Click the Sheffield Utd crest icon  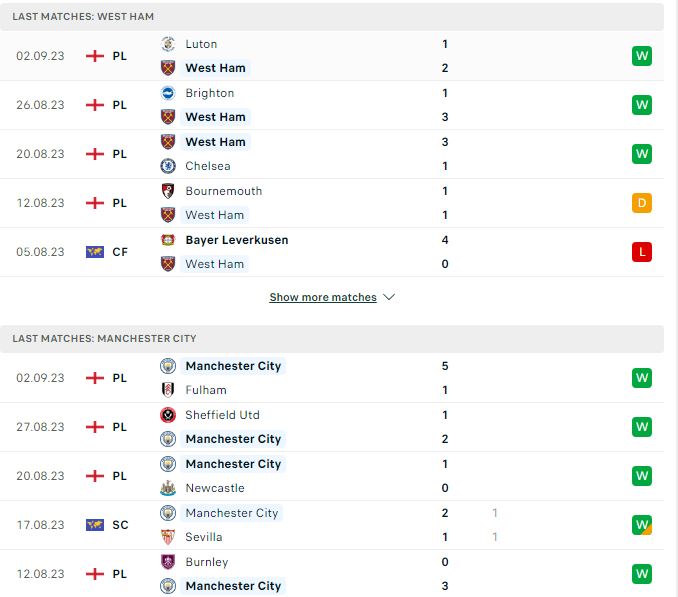tap(168, 415)
